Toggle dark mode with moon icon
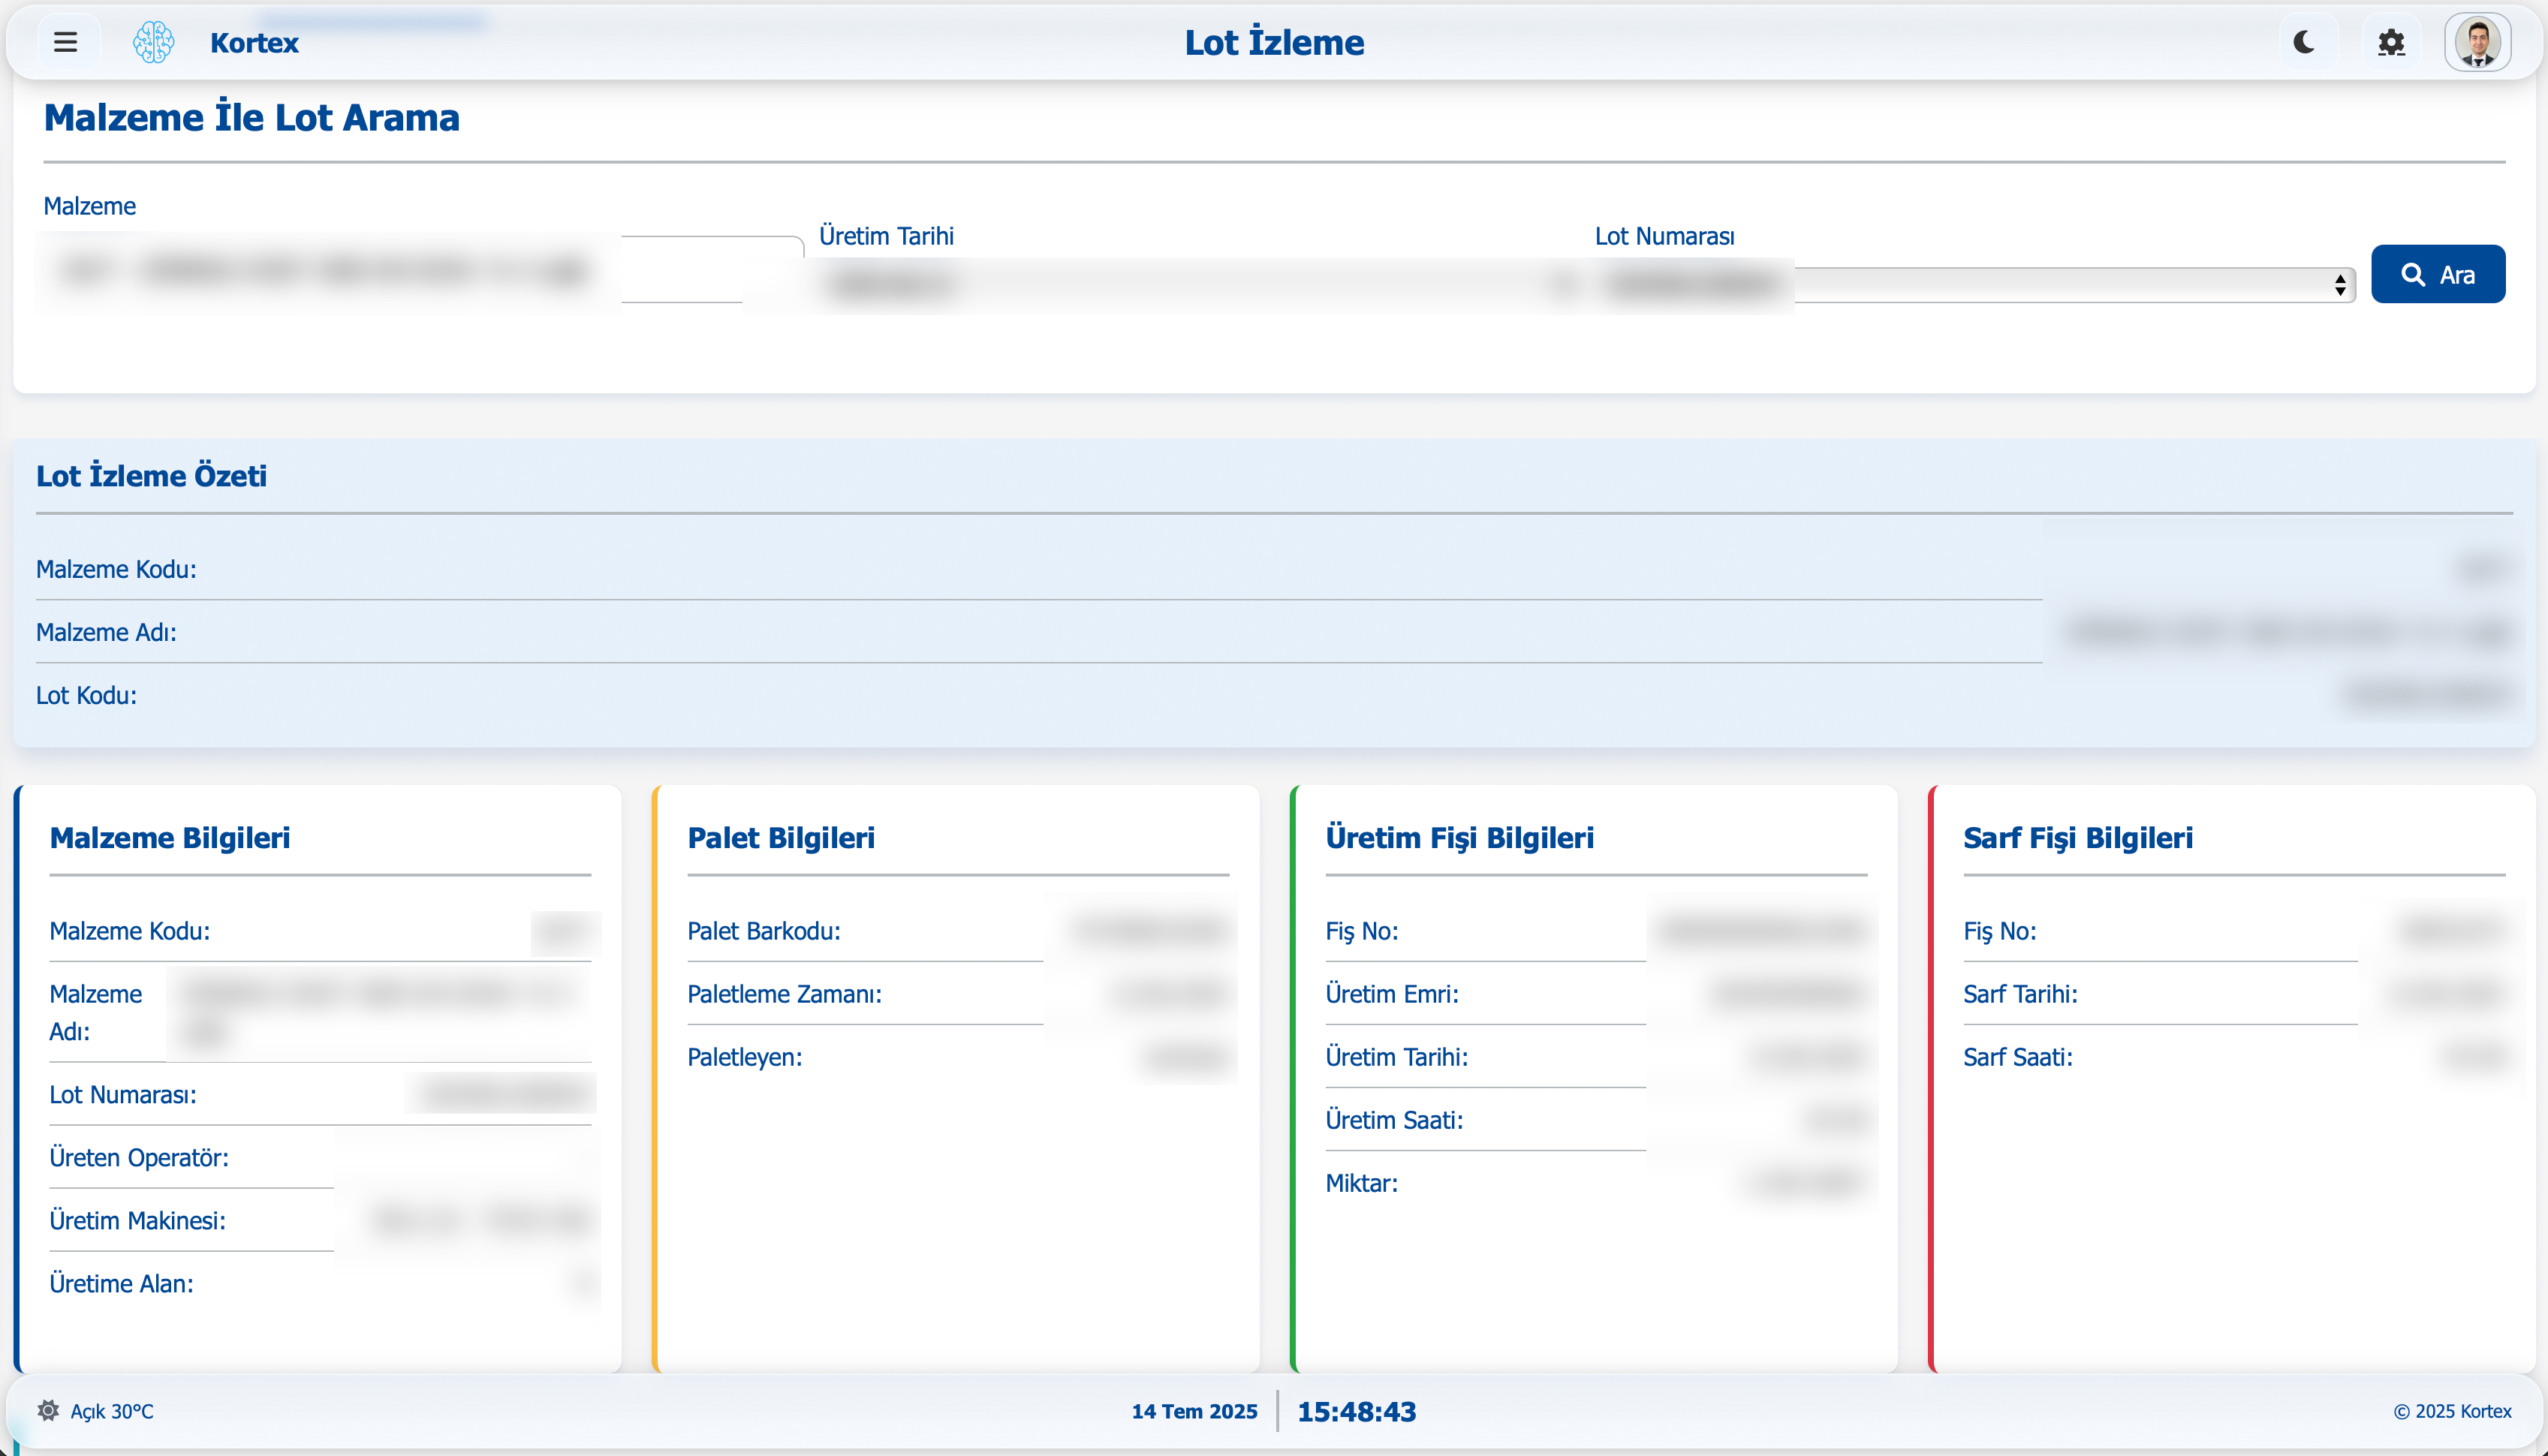 [2304, 42]
